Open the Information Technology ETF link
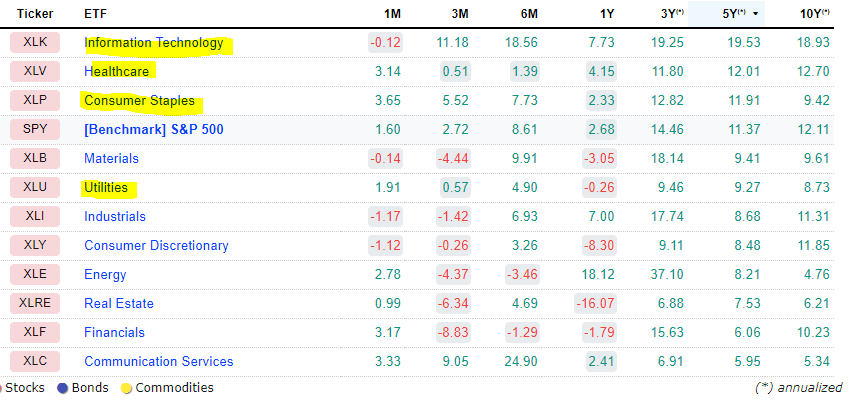 click(153, 43)
